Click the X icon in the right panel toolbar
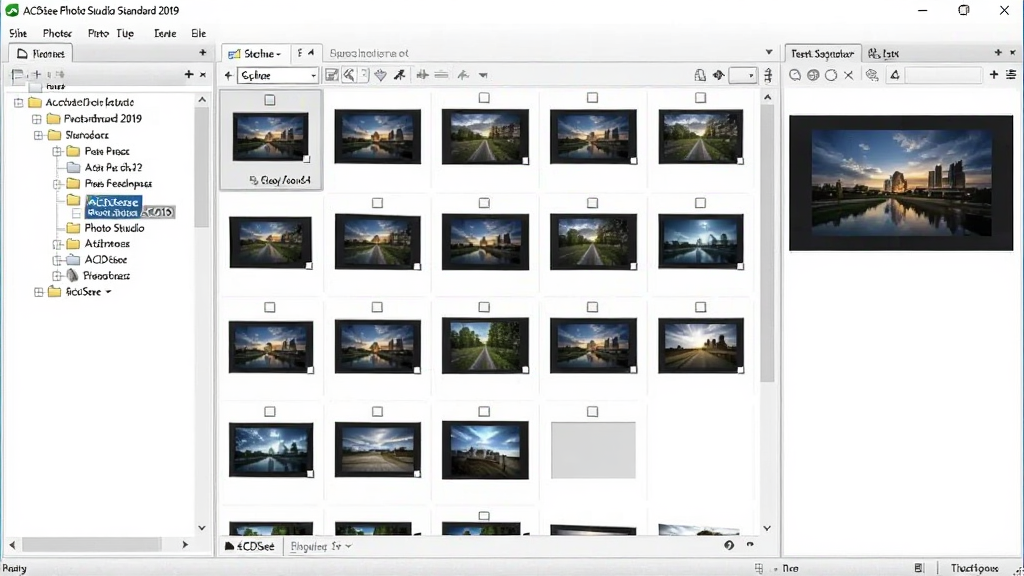1024x576 pixels. 849,75
